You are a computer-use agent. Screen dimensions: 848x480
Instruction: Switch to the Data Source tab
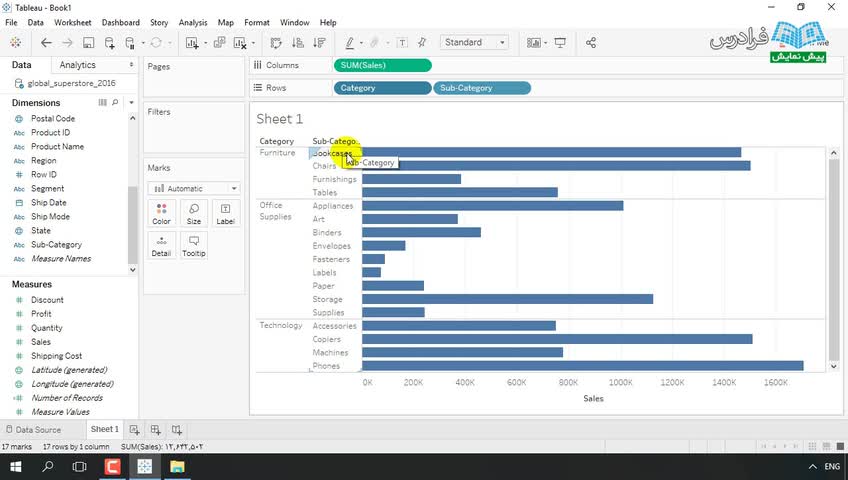(34, 430)
